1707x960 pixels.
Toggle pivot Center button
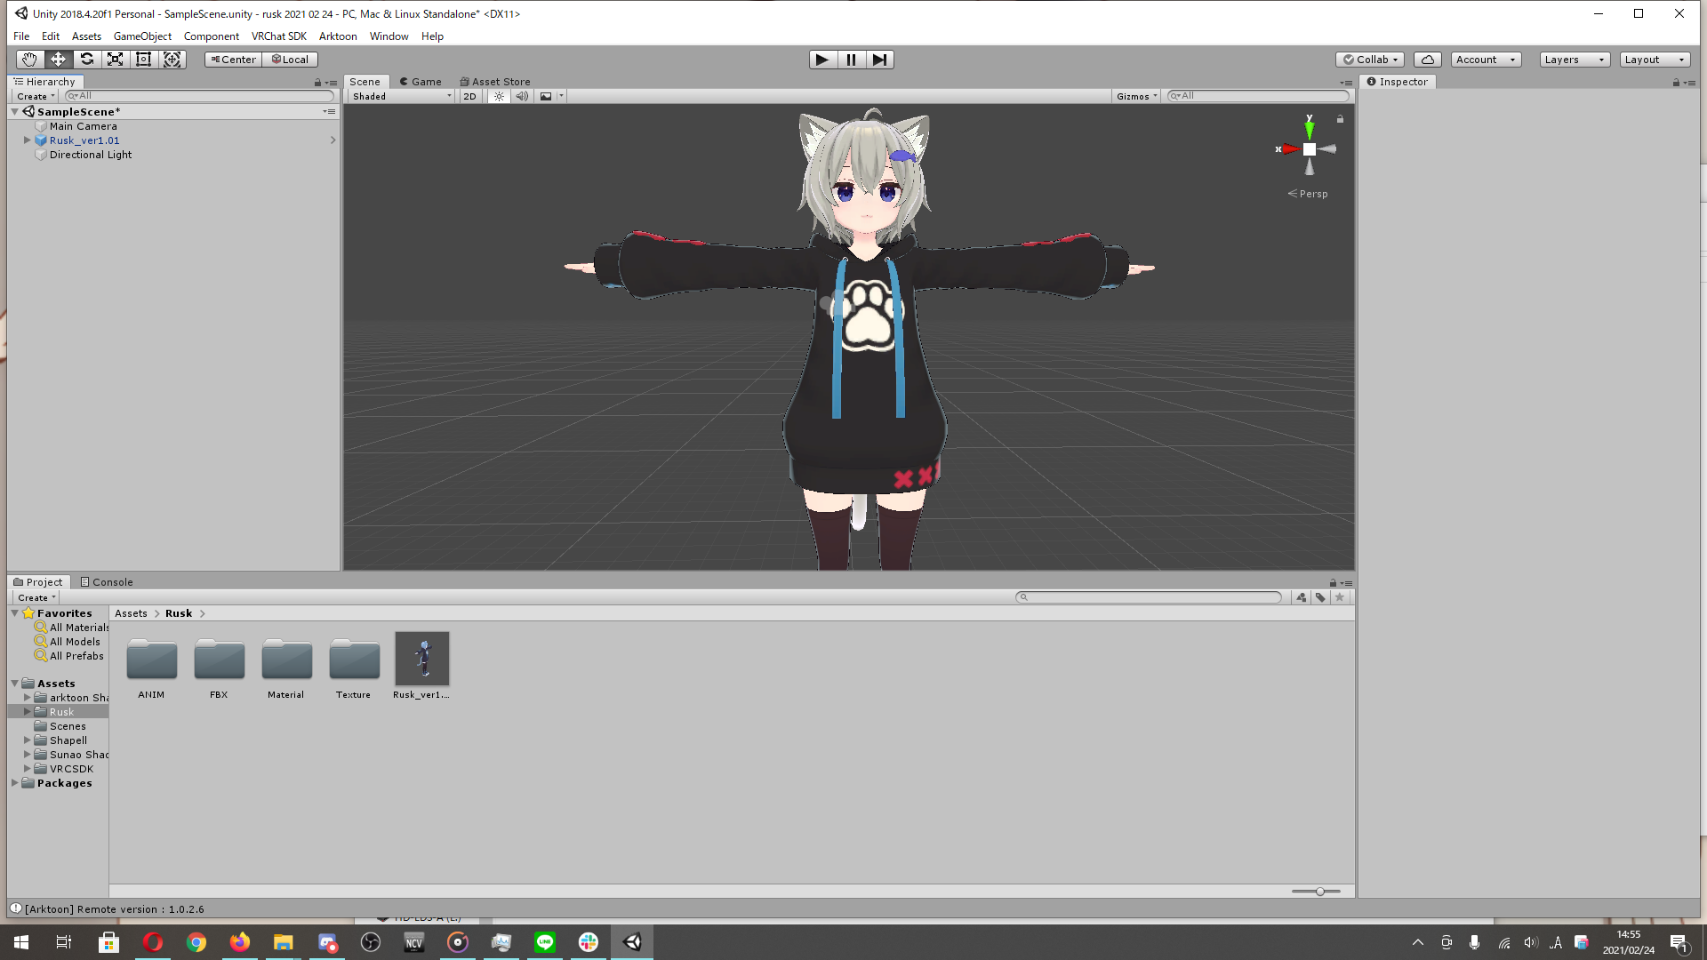coord(233,60)
